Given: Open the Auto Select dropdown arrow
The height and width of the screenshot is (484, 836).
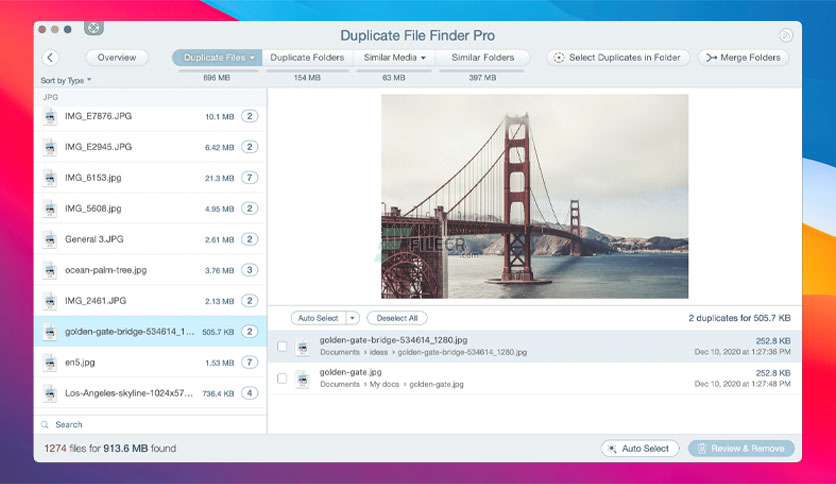Looking at the screenshot, I should pos(352,318).
